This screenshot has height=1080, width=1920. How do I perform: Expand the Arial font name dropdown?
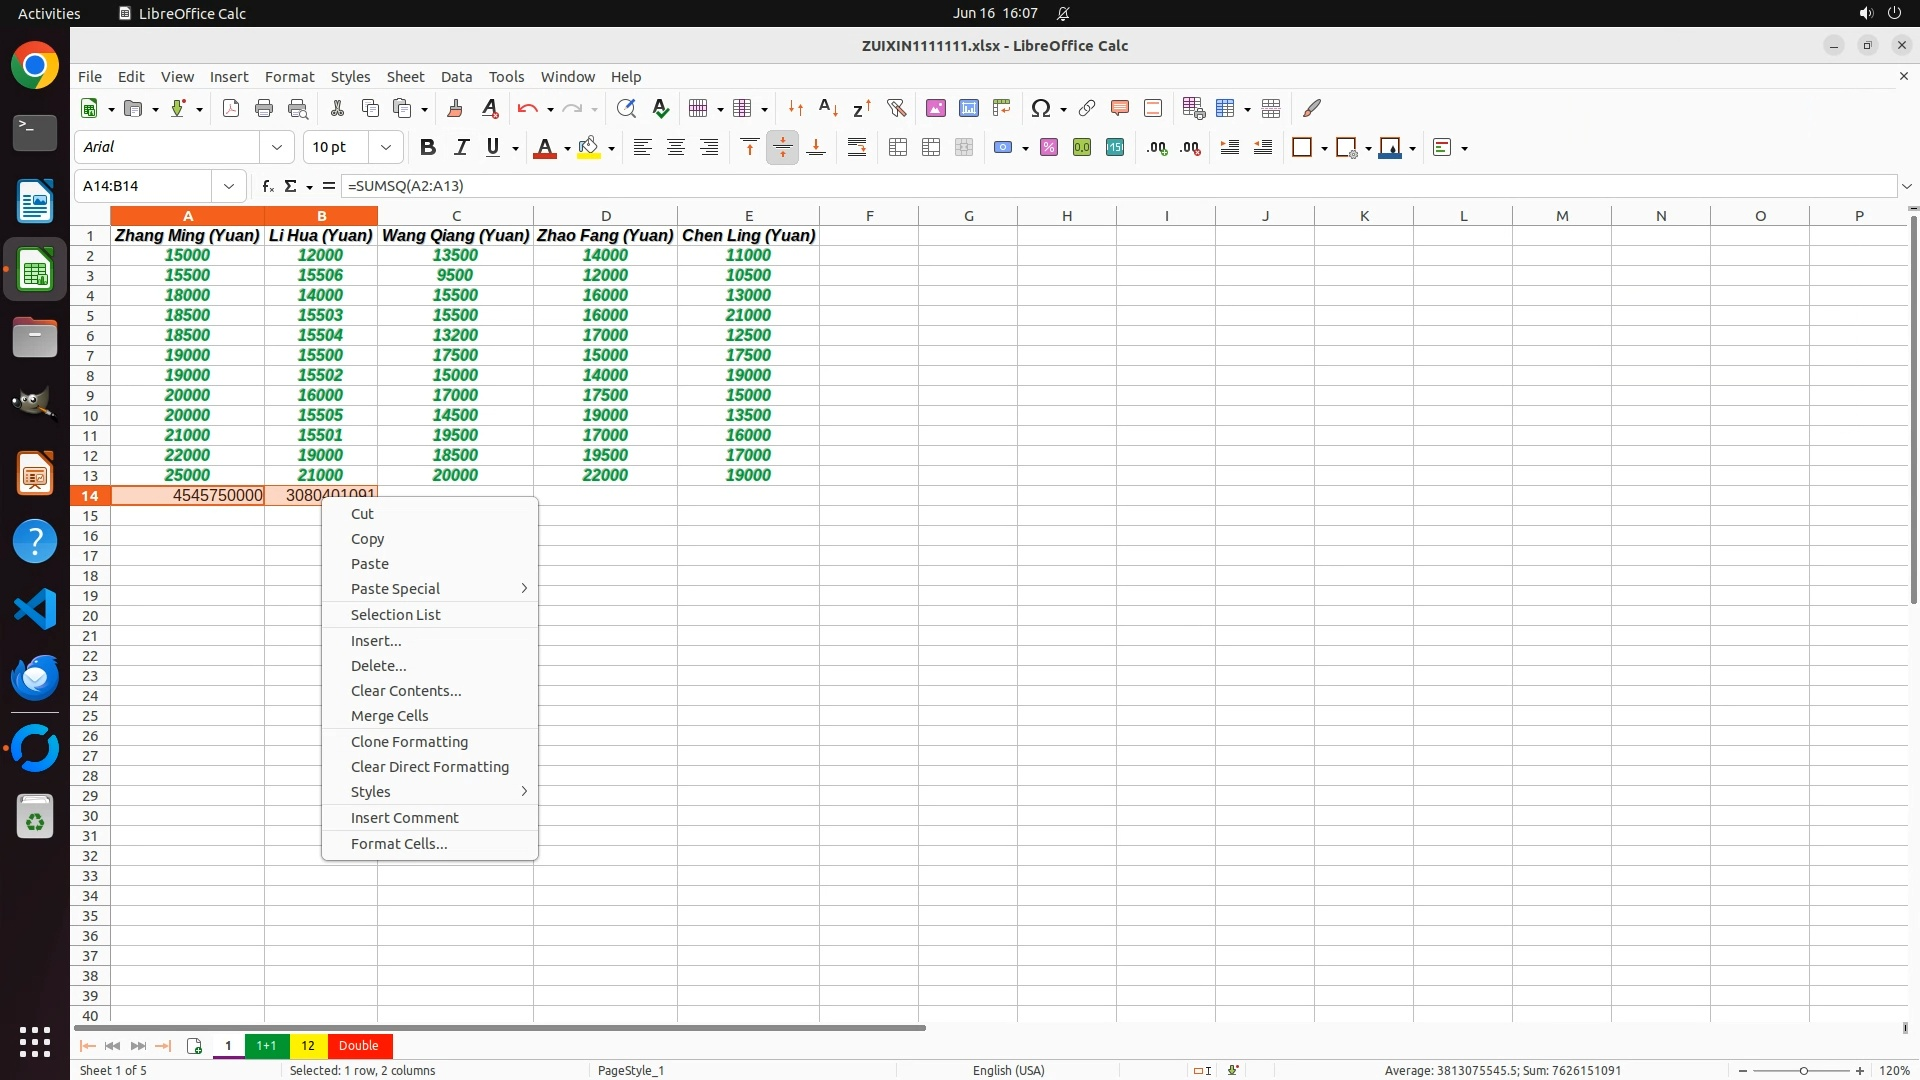pyautogui.click(x=277, y=147)
